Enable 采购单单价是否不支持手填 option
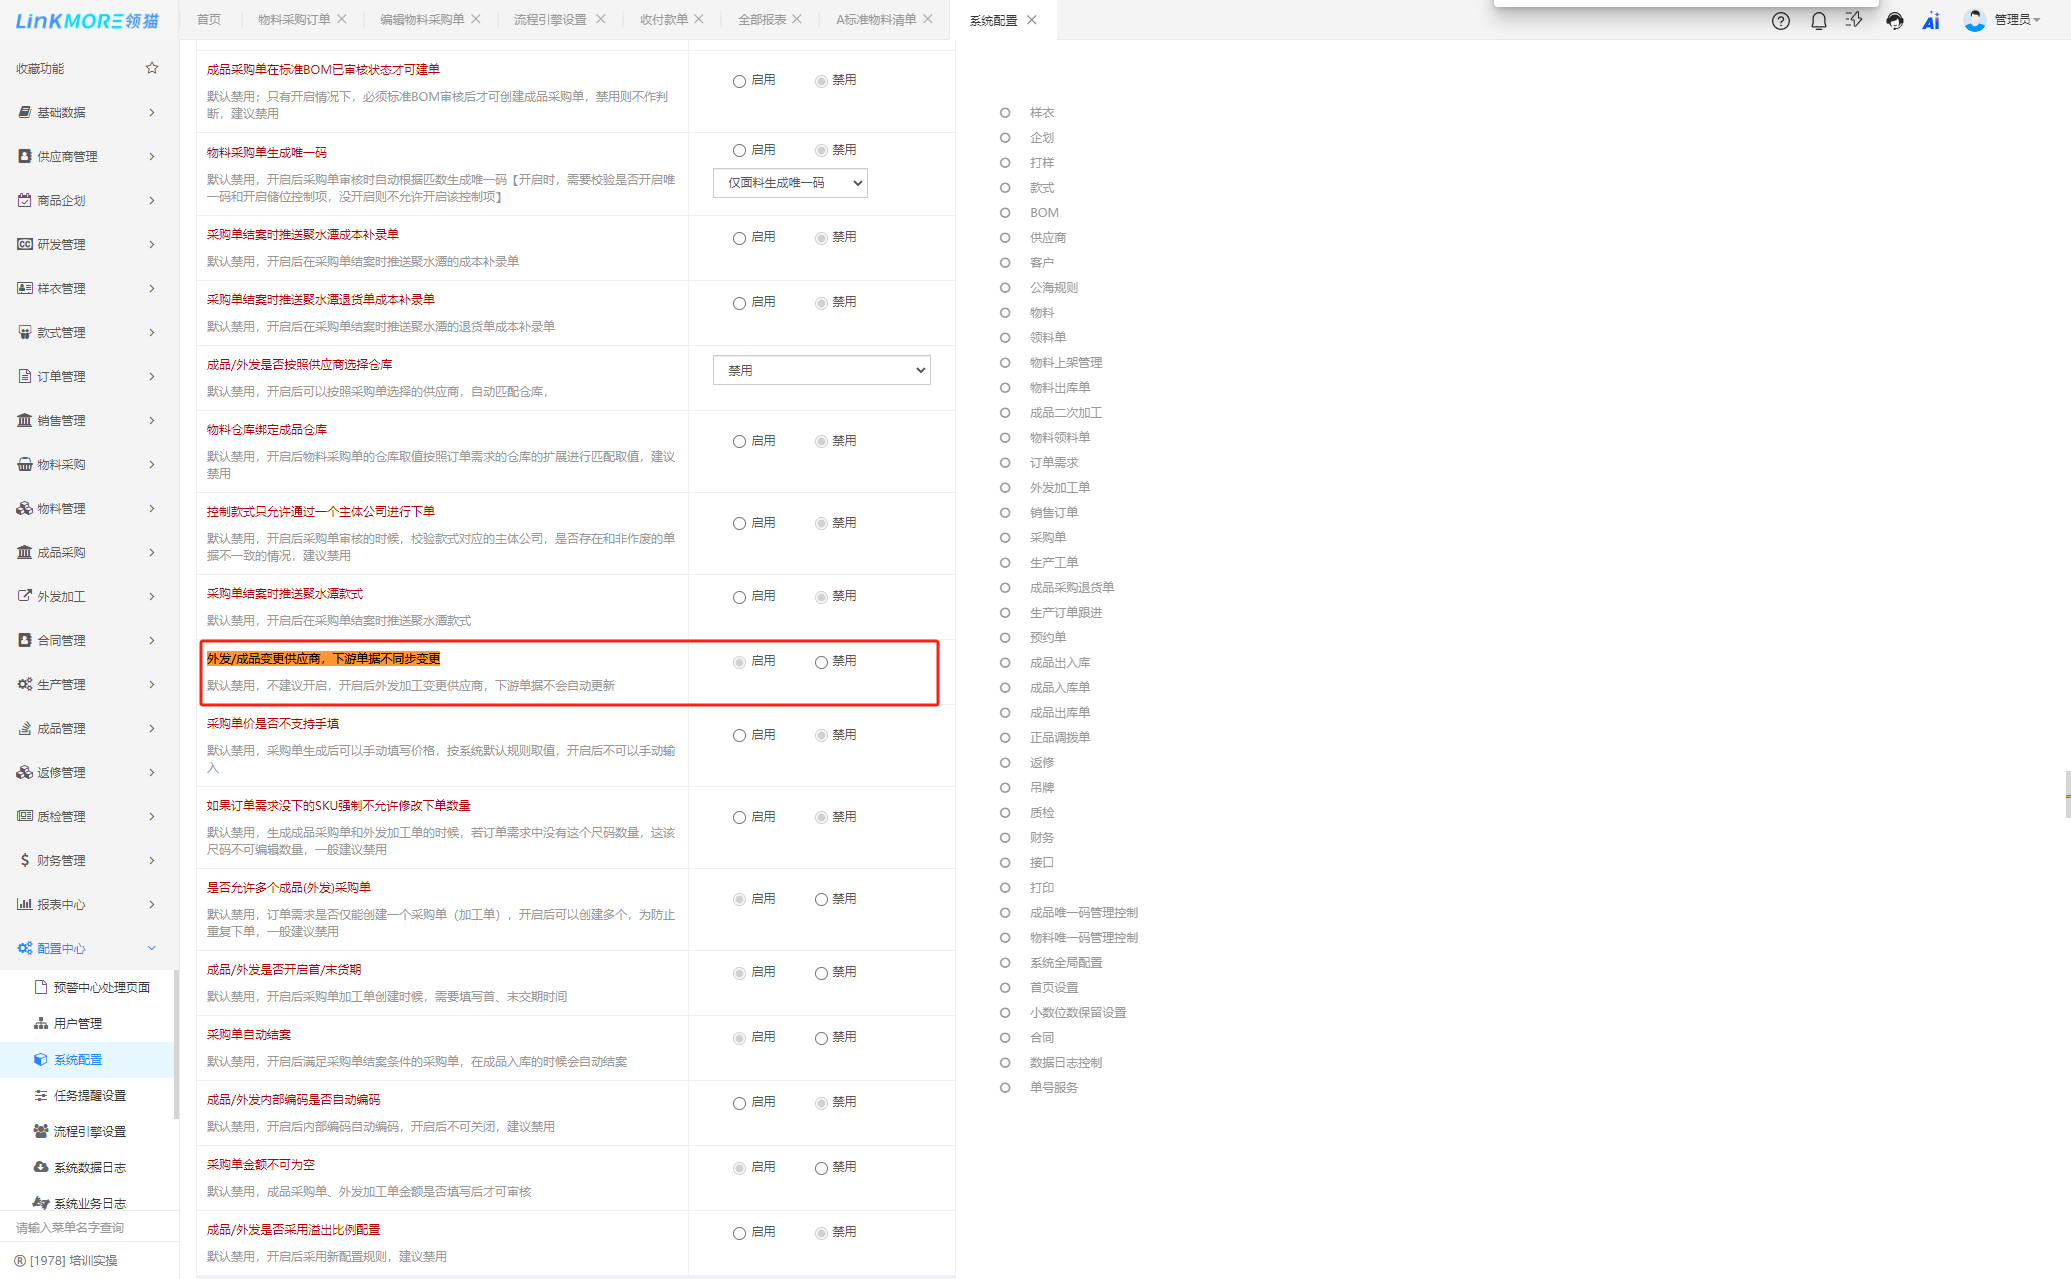Screen dimensions: 2071x1279 (739, 736)
